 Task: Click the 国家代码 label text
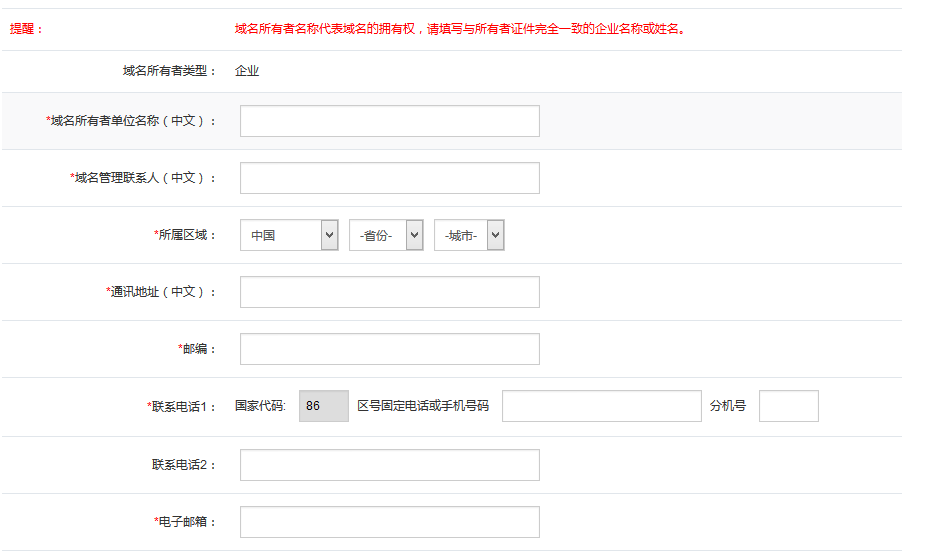(260, 406)
